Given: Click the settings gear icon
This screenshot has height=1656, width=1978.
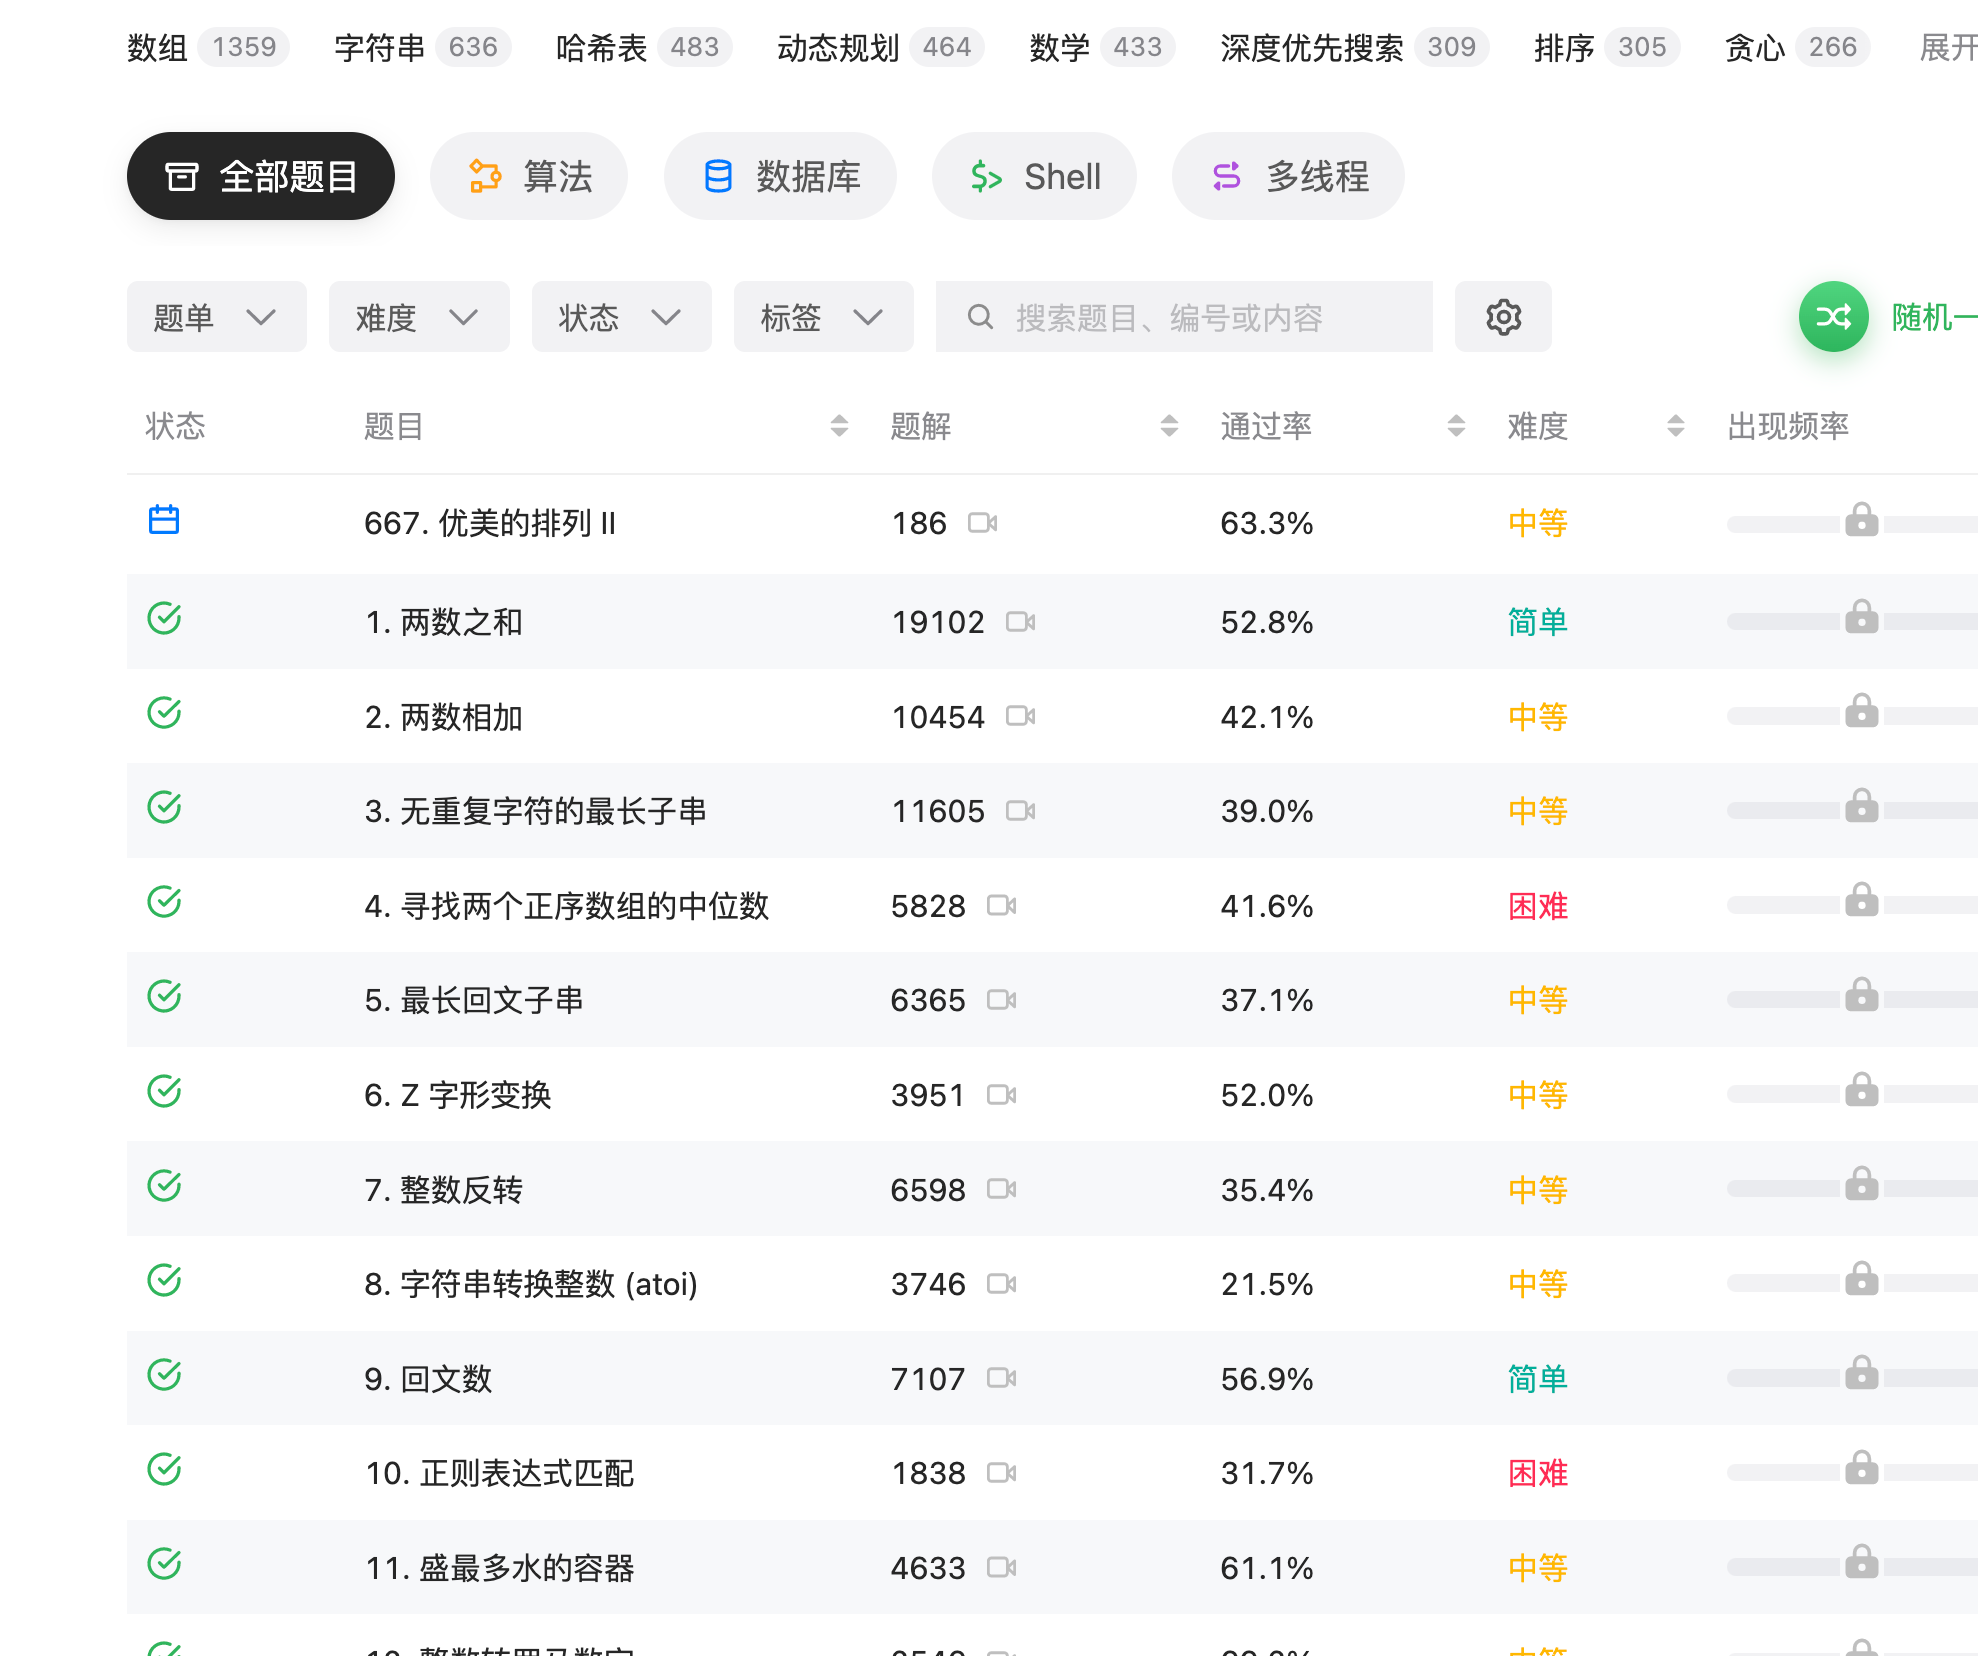Looking at the screenshot, I should pyautogui.click(x=1503, y=317).
